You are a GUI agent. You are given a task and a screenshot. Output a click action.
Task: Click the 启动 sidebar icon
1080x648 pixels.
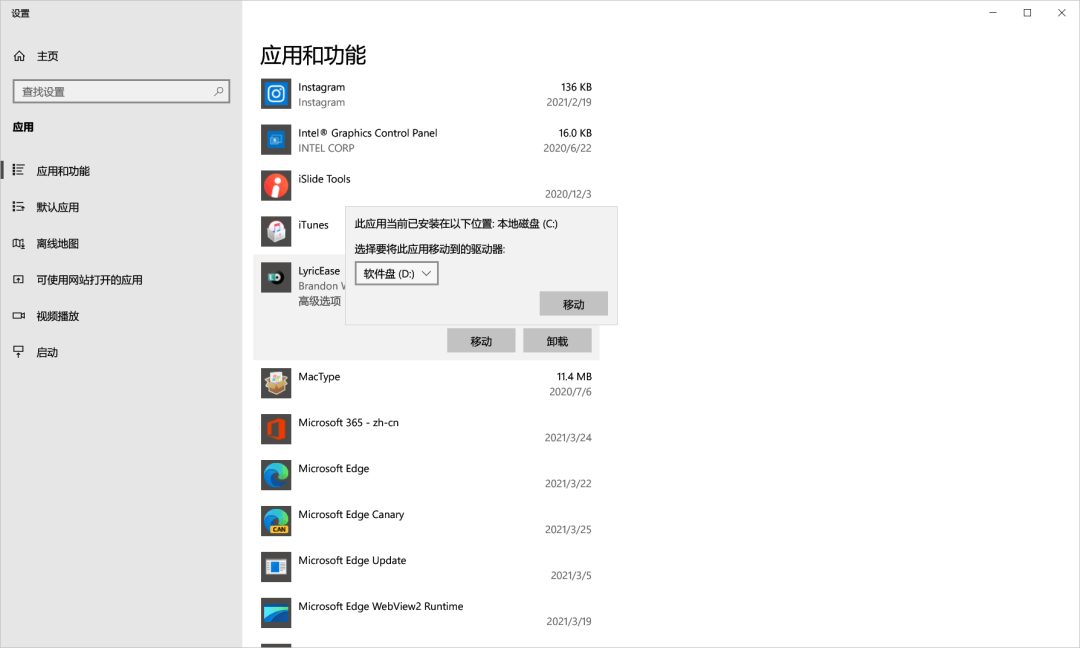[19, 352]
